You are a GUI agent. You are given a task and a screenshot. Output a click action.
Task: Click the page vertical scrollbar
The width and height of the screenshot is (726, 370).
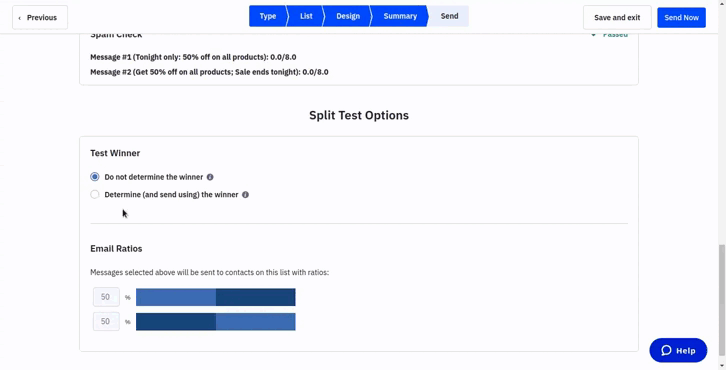pyautogui.click(x=722, y=300)
